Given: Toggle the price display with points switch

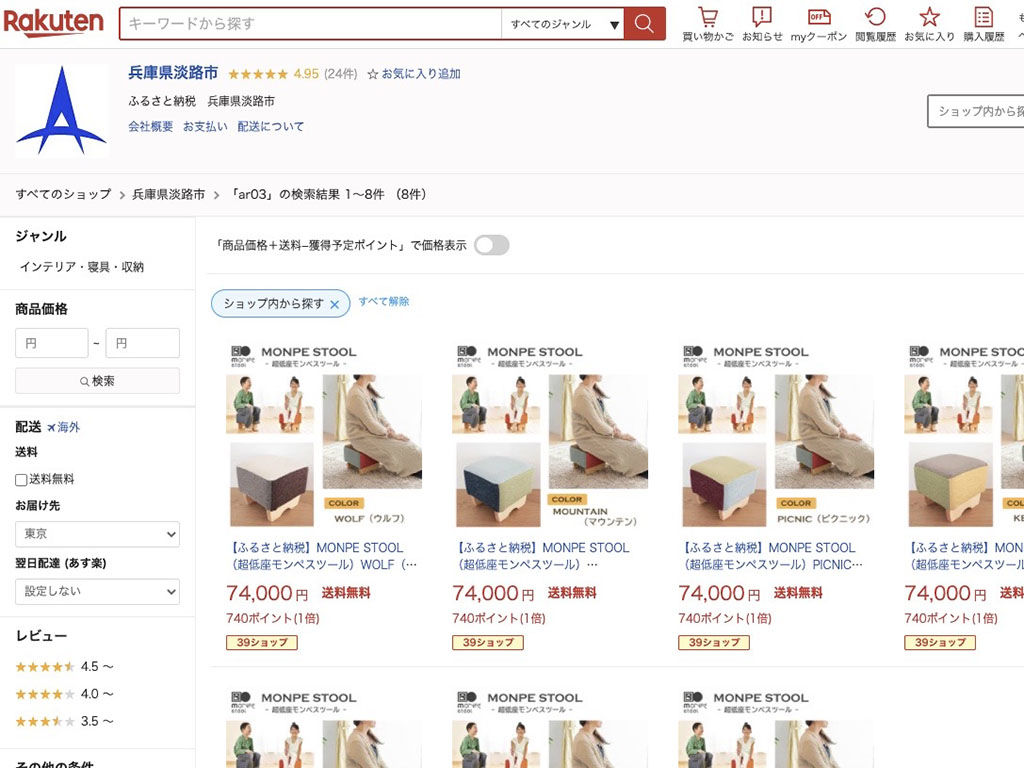Looking at the screenshot, I should (x=492, y=246).
